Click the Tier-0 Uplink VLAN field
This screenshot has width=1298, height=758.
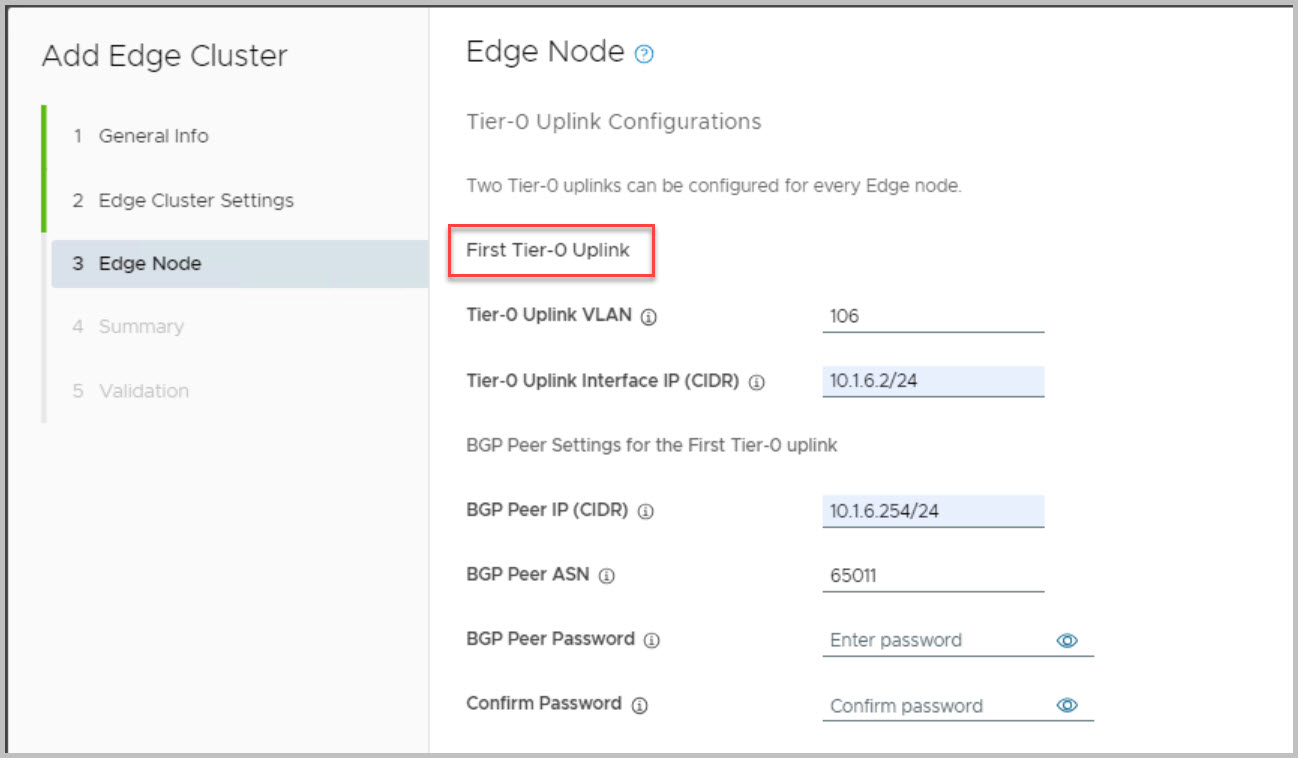(932, 316)
